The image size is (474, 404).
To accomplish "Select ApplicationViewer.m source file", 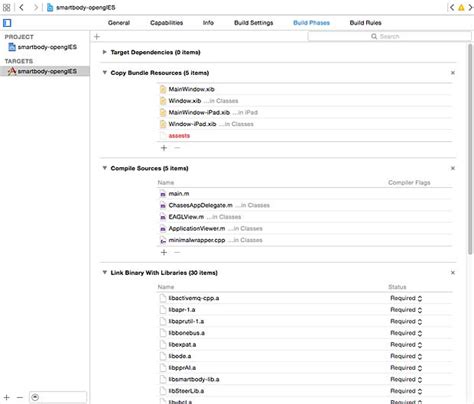I will tap(304, 229).
